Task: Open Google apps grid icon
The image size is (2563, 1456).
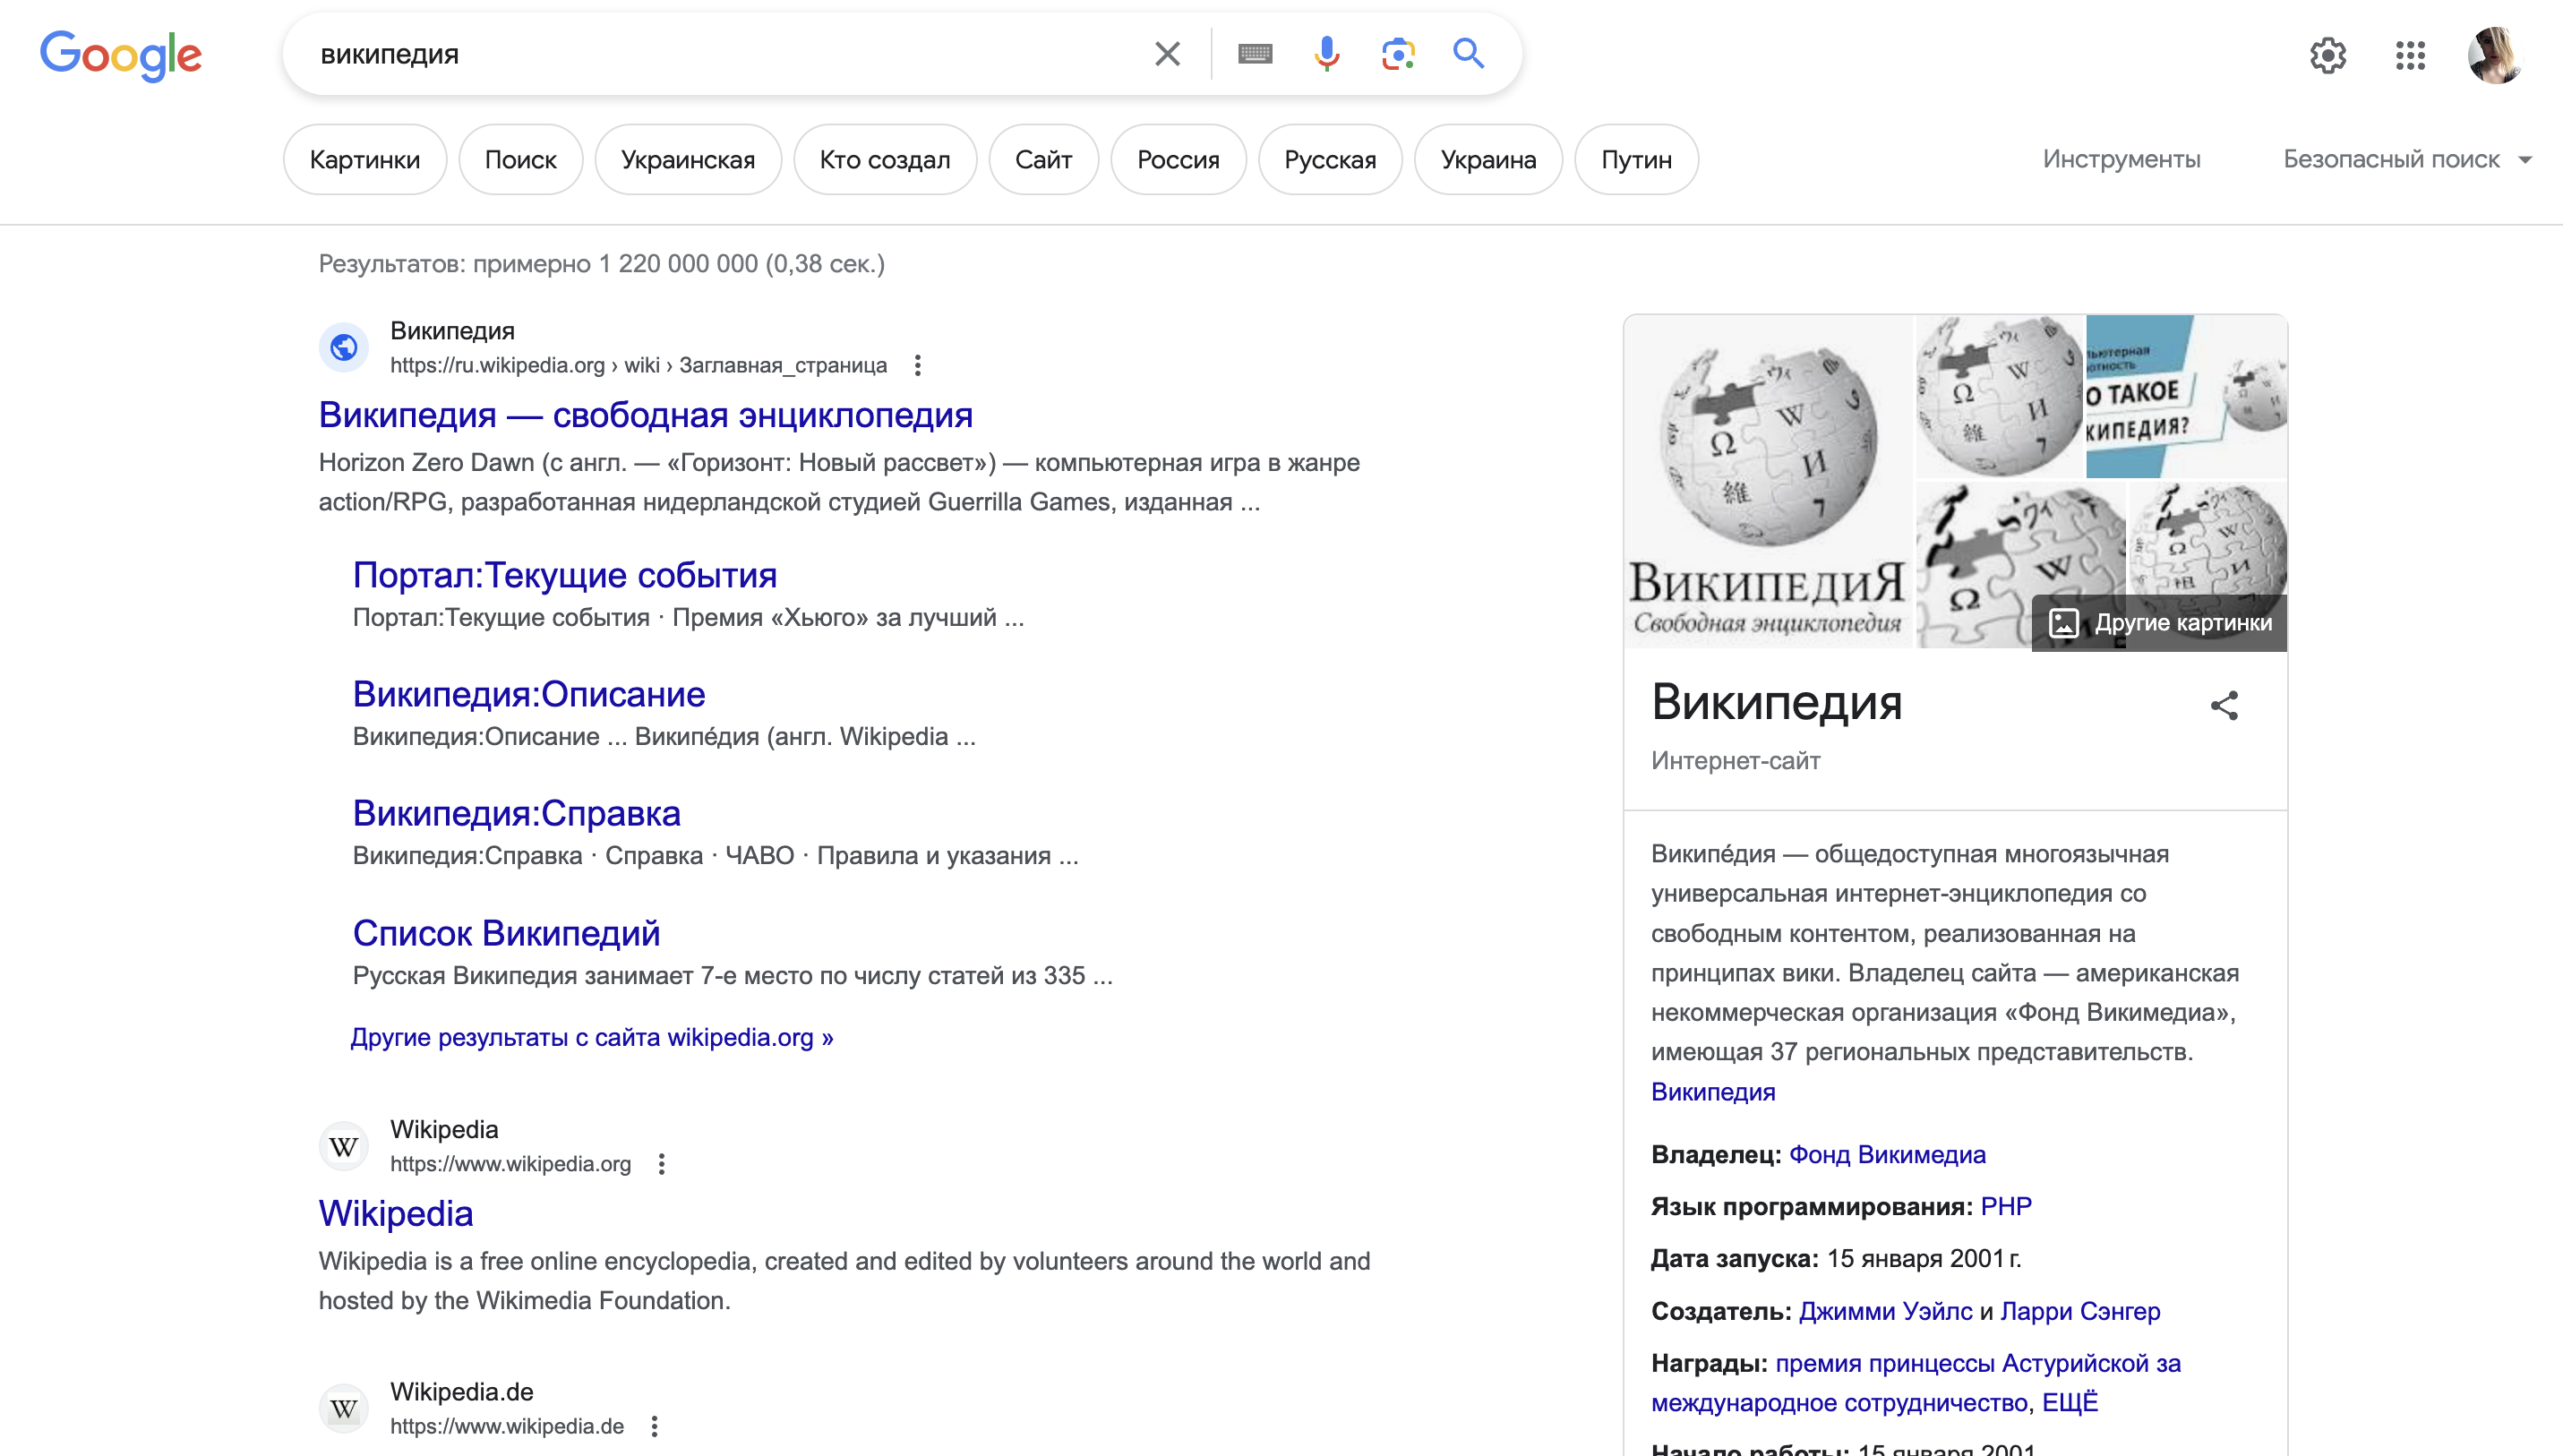Action: [2411, 55]
